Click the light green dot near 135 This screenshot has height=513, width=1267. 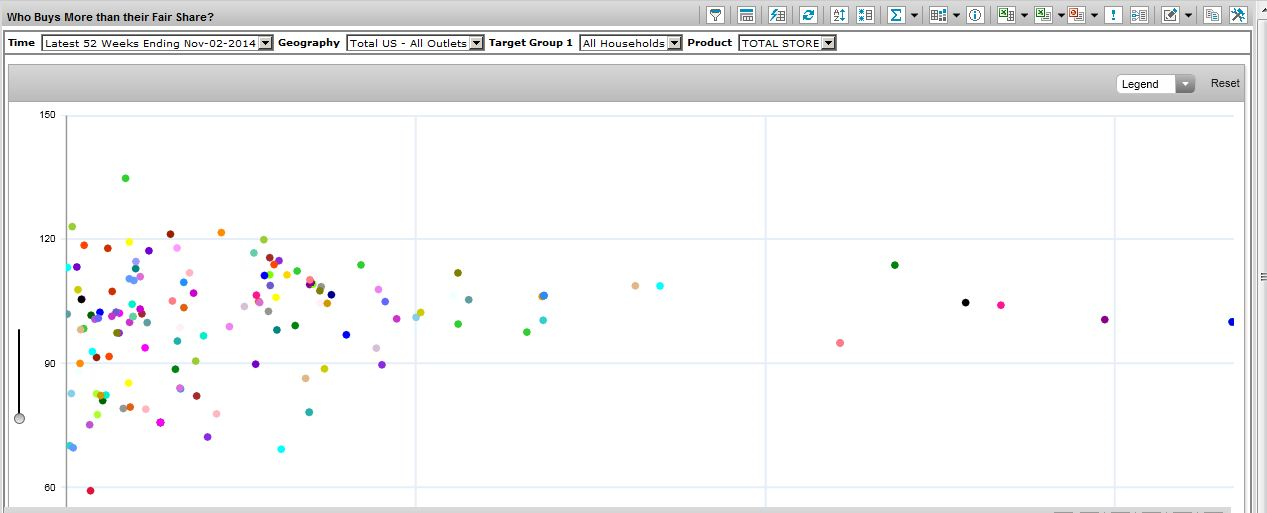(x=125, y=178)
